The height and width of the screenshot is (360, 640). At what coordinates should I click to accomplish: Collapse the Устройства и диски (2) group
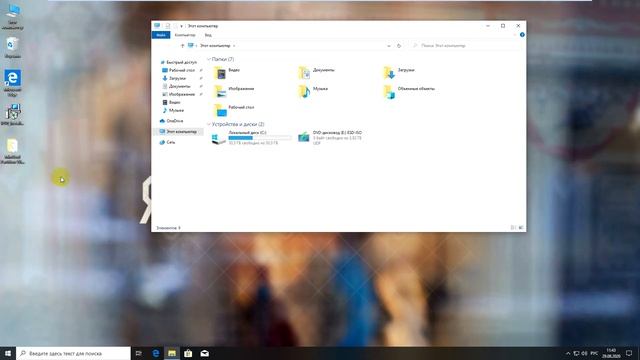click(209, 124)
